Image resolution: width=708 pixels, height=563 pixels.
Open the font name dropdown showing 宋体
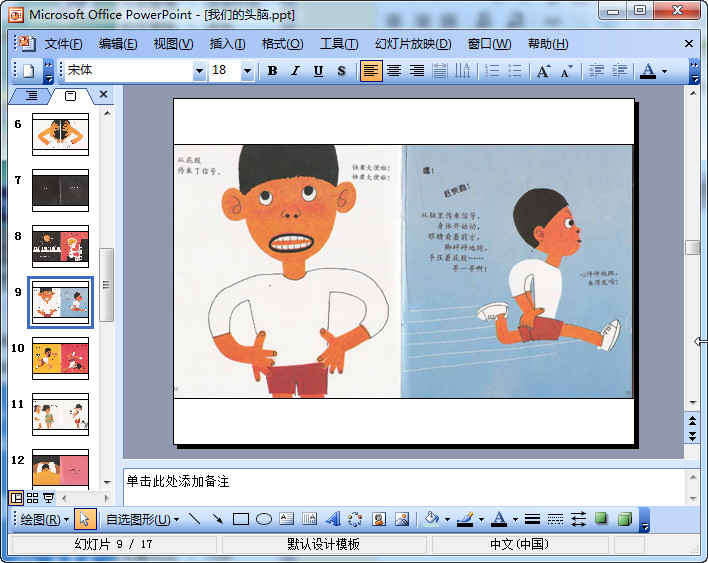(x=199, y=71)
